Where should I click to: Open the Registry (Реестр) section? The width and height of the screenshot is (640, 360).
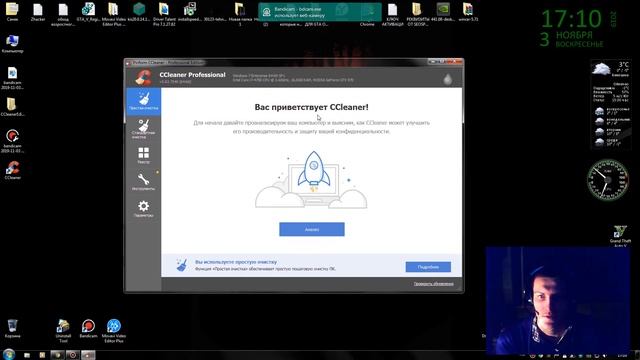(x=143, y=156)
